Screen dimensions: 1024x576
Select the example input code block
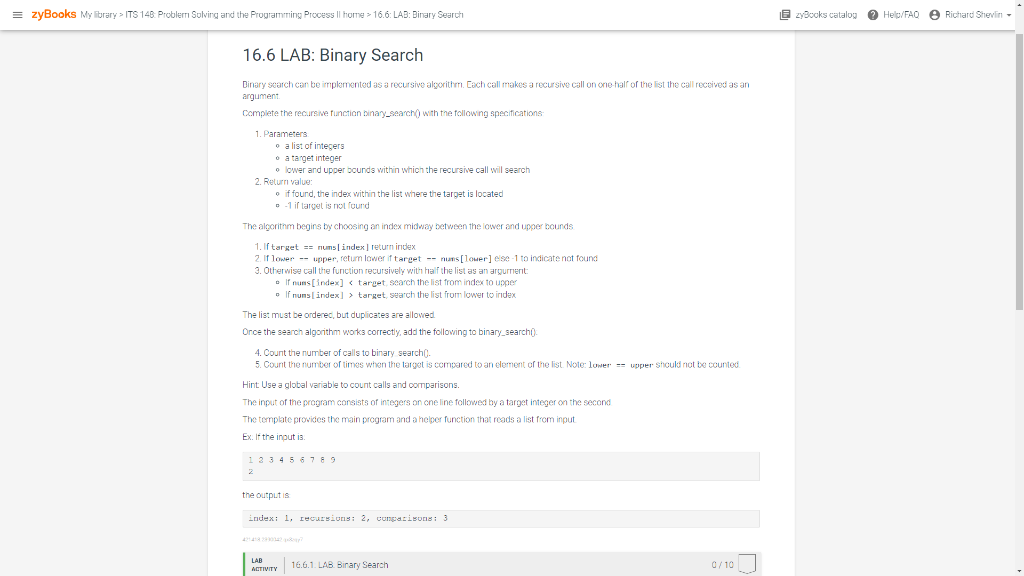[500, 466]
